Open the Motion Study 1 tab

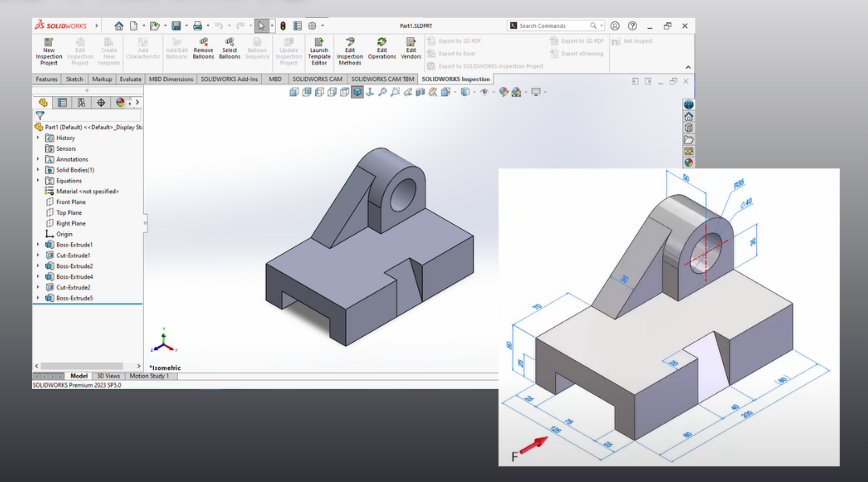coord(149,376)
